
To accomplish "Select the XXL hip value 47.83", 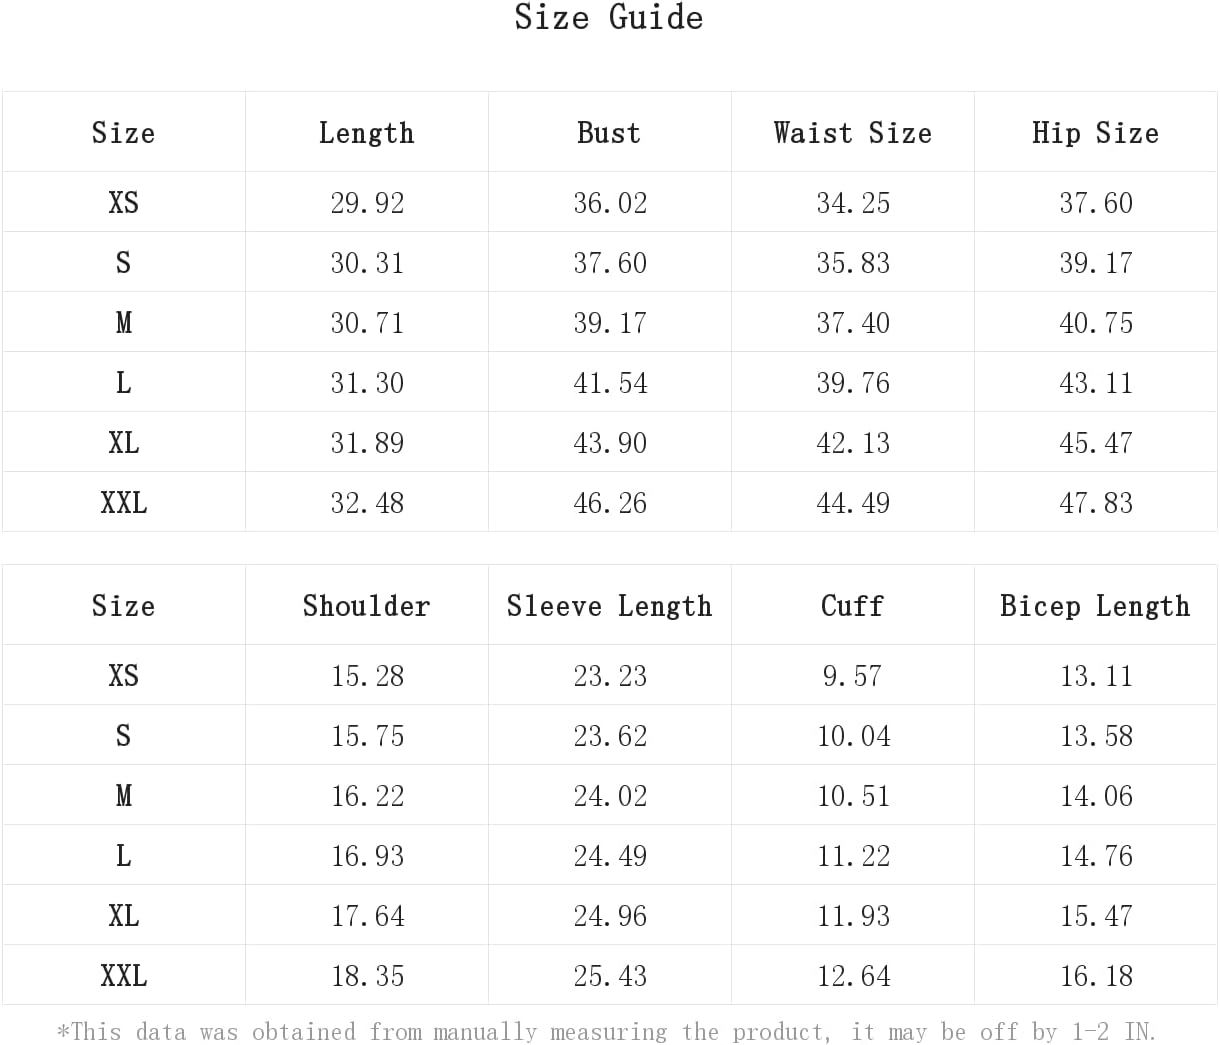I will pyautogui.click(x=1096, y=503).
